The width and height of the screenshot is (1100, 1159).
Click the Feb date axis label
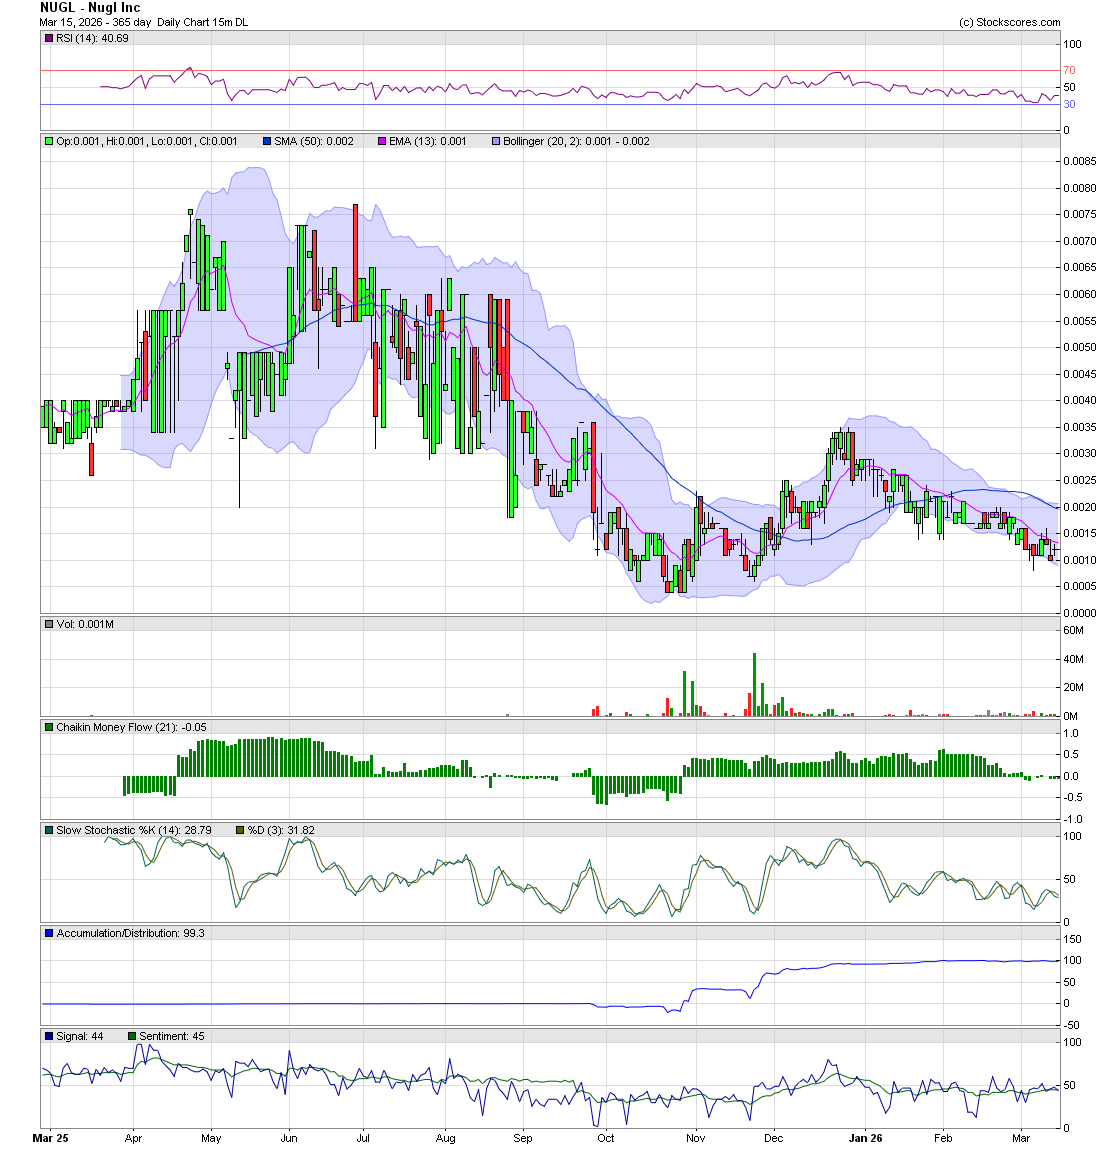point(943,1138)
